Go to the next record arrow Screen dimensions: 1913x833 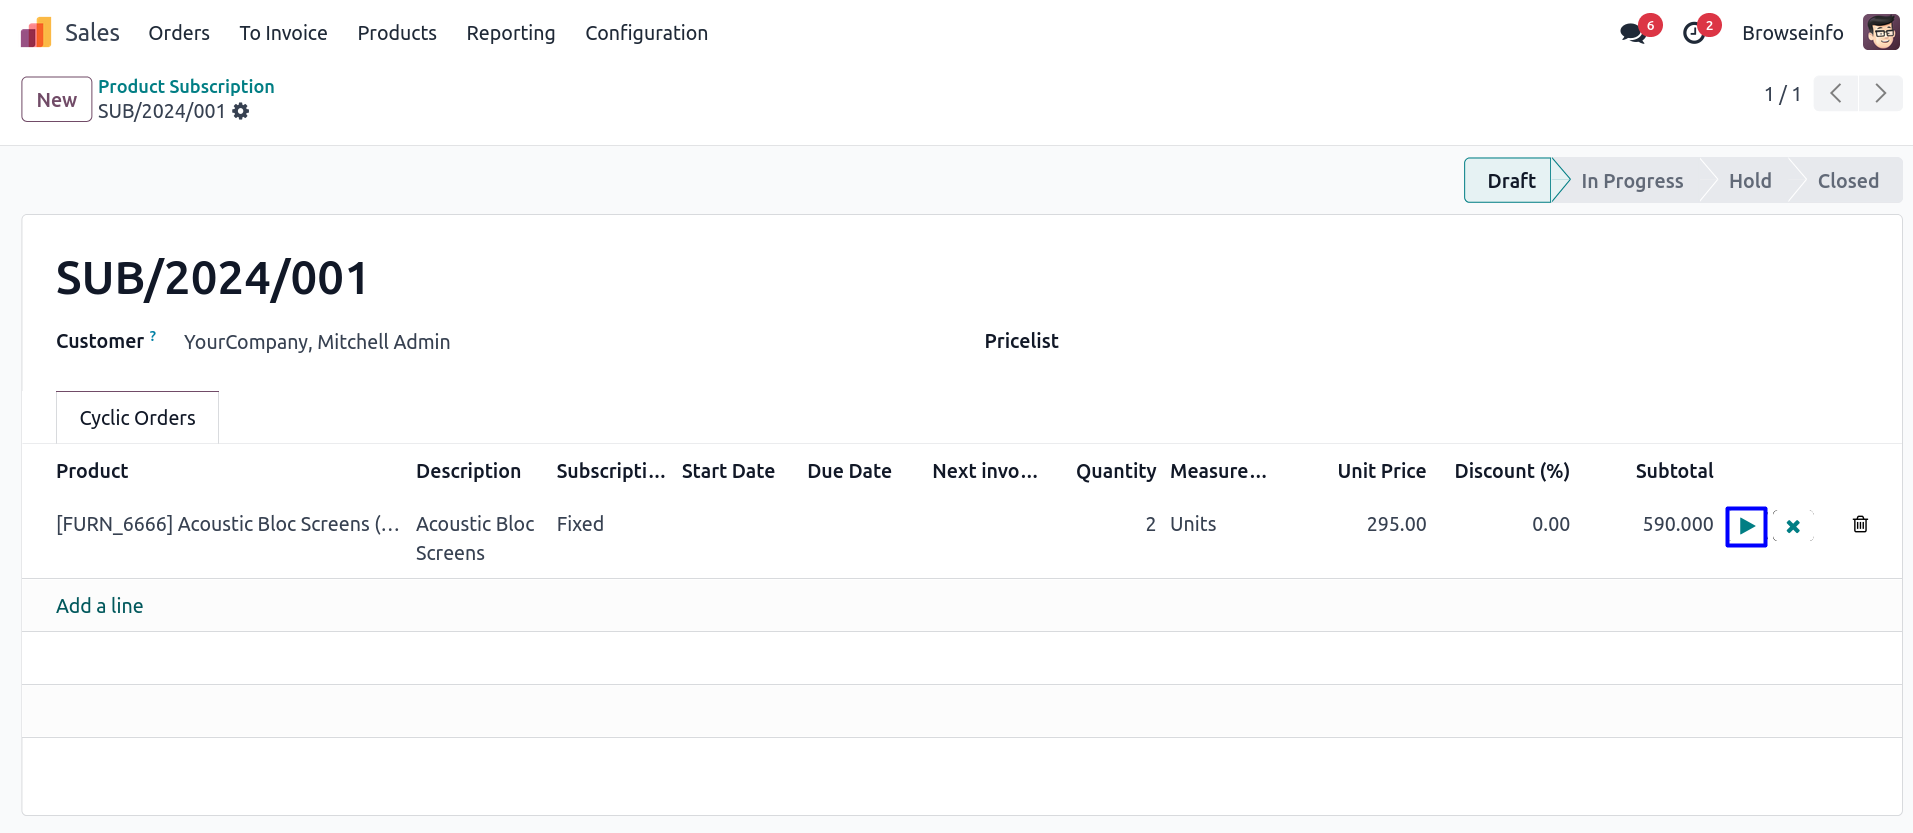point(1880,94)
